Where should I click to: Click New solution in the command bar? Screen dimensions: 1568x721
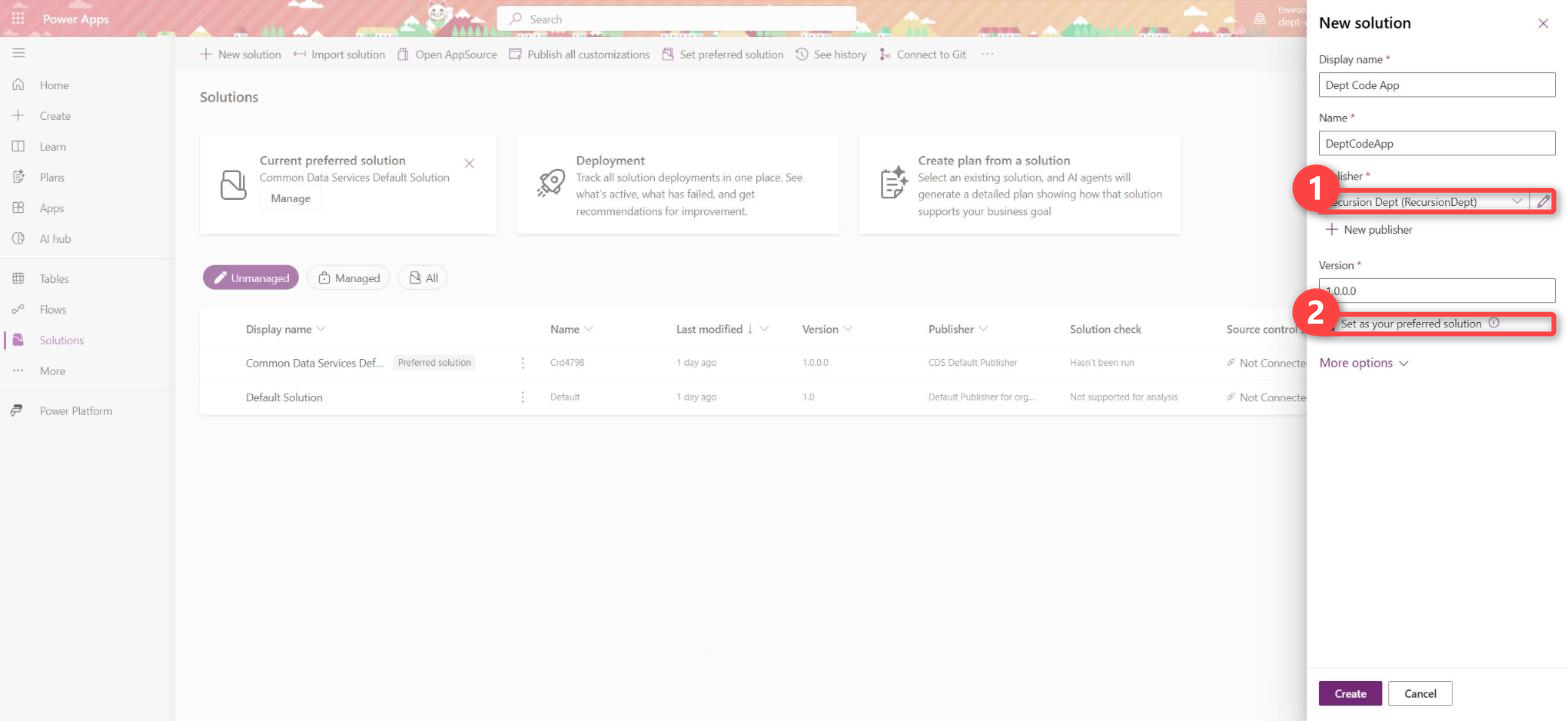241,55
